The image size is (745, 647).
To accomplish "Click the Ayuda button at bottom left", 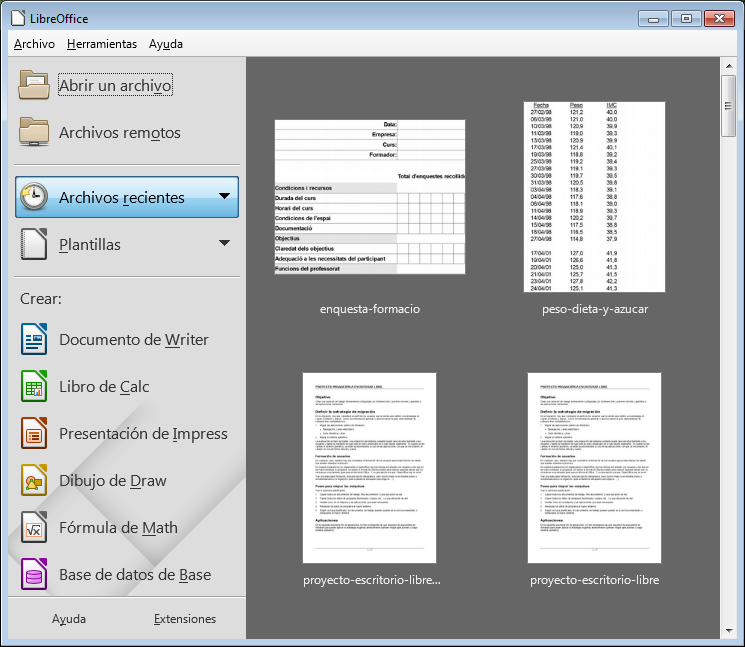I will pos(69,619).
